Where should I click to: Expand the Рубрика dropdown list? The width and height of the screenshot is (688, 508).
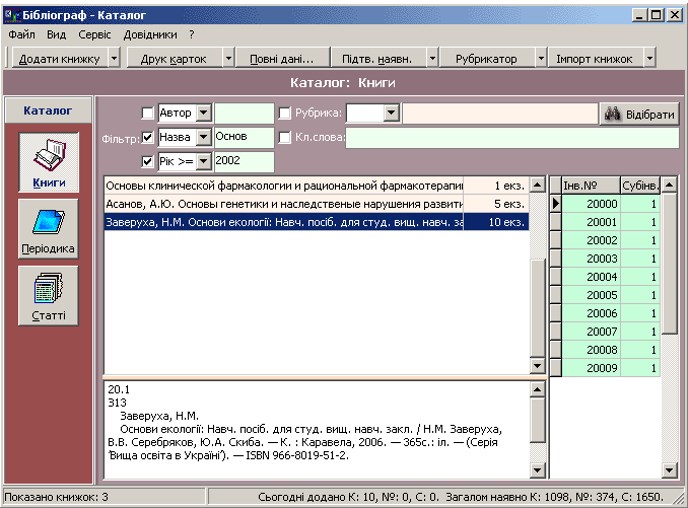pos(391,114)
